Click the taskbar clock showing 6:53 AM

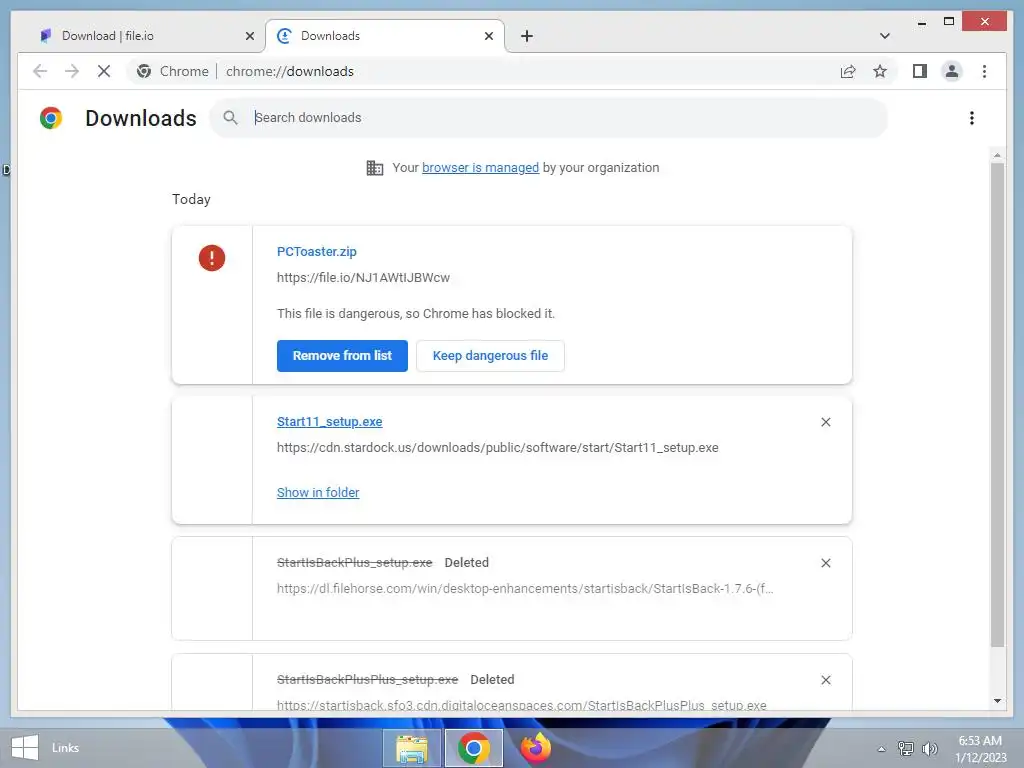click(980, 749)
